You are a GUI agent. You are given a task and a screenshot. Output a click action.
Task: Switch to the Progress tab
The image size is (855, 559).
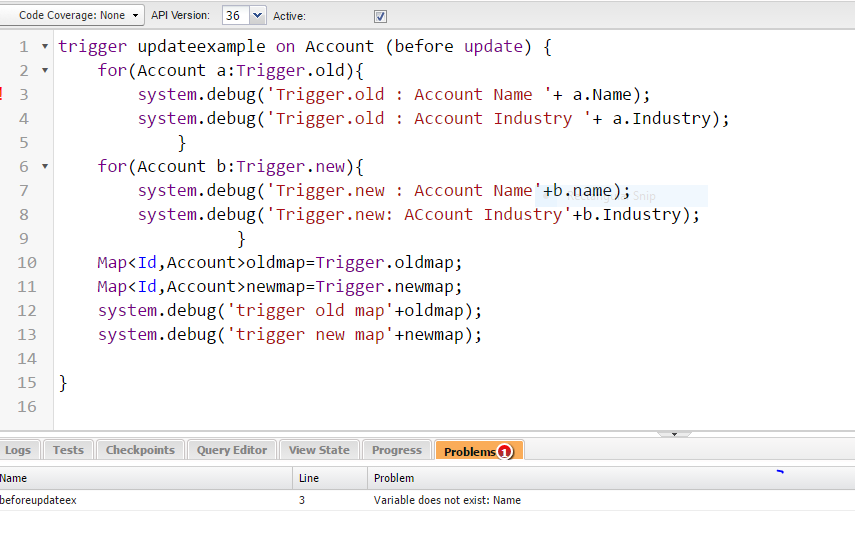pyautogui.click(x=397, y=450)
